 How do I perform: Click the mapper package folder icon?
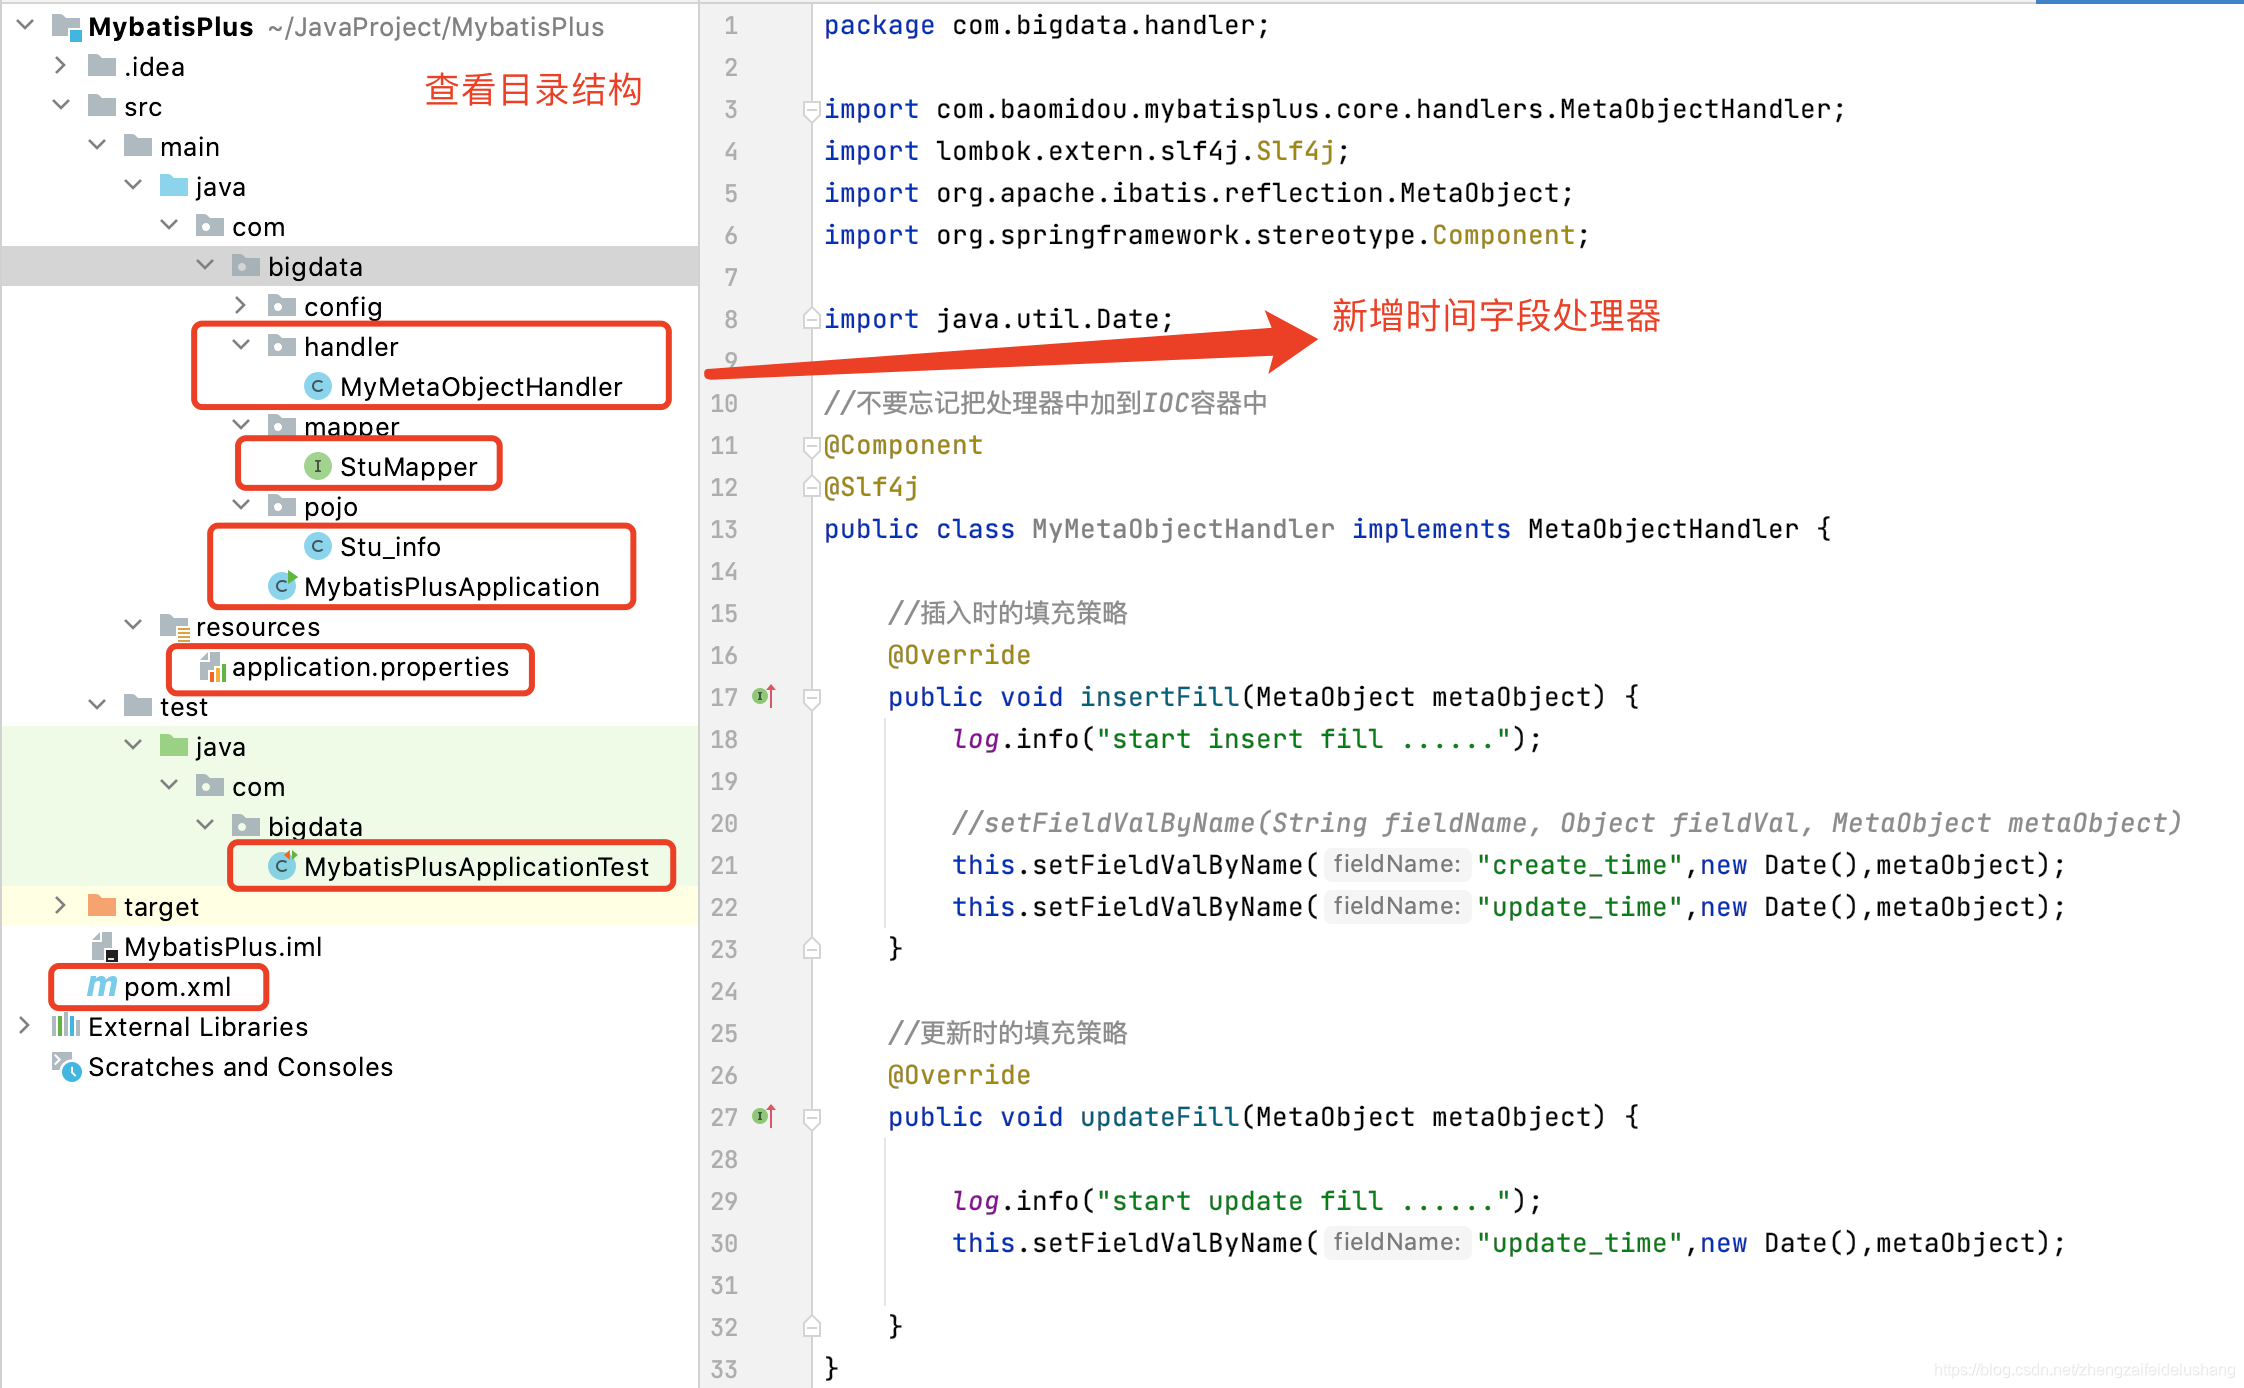(282, 424)
